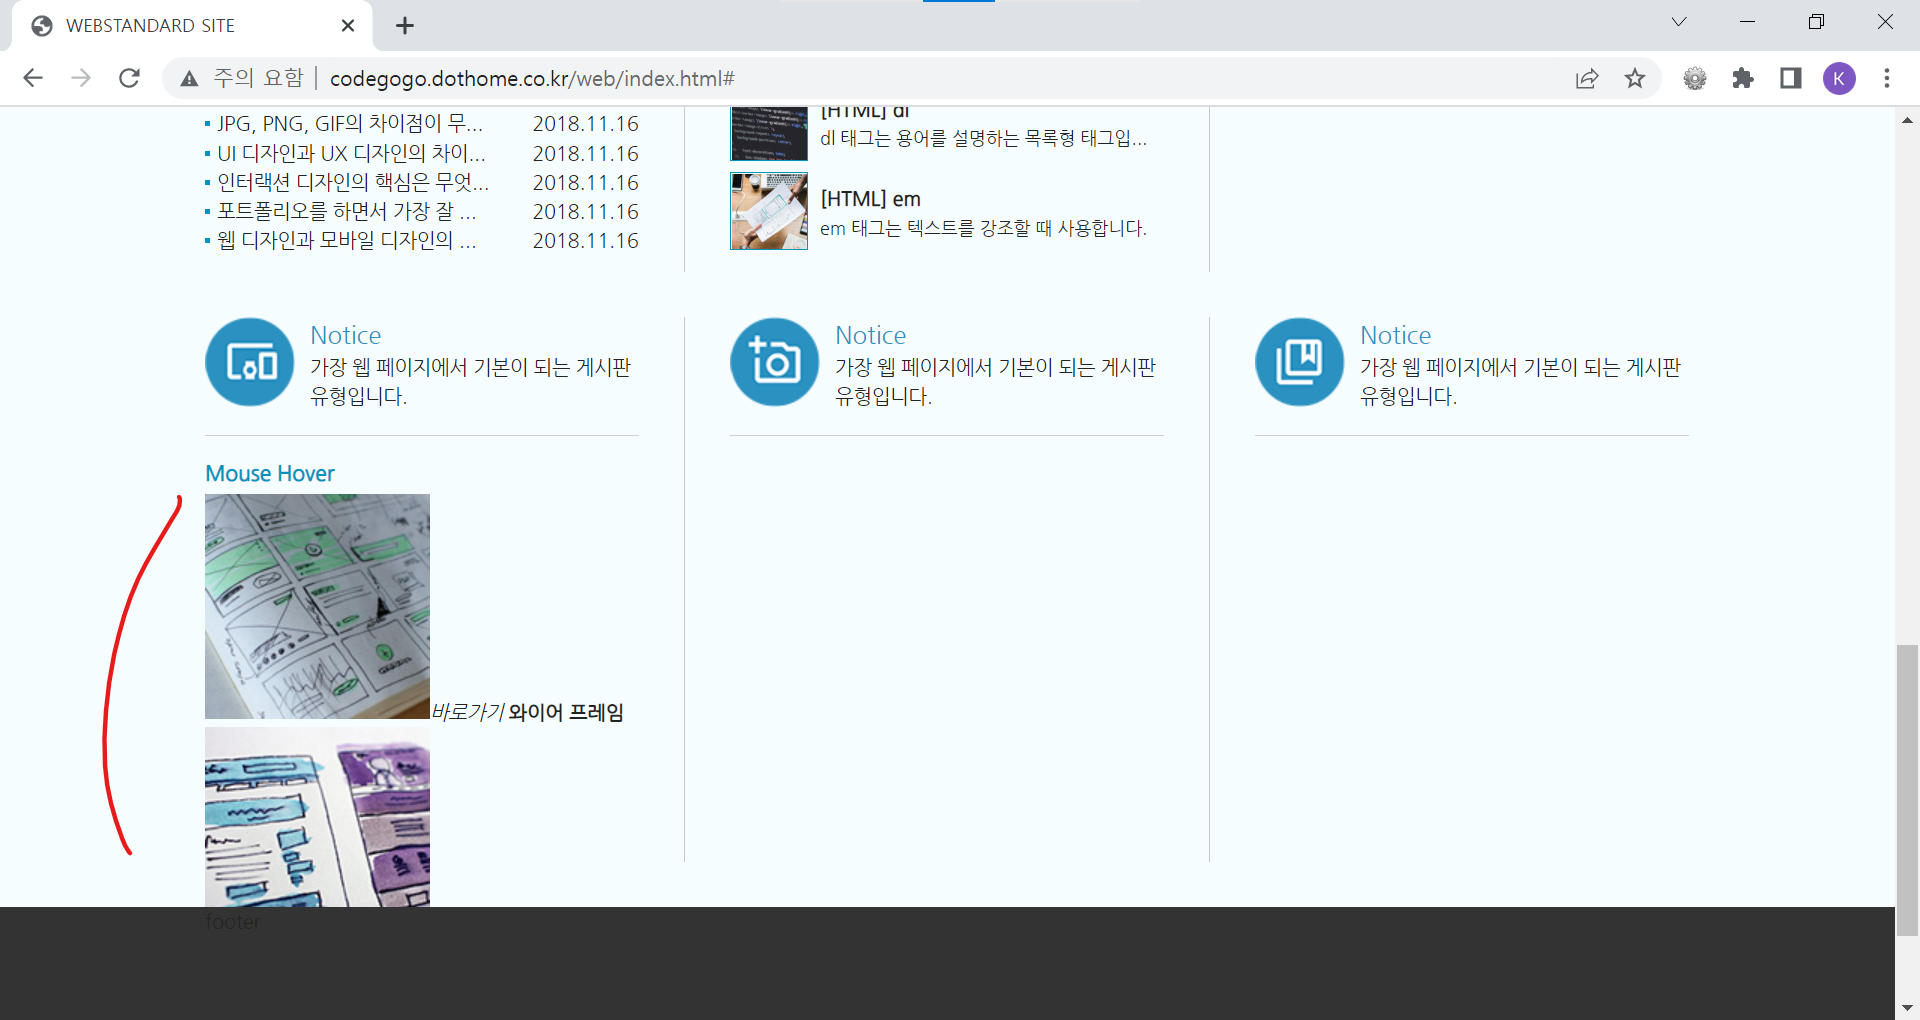This screenshot has height=1020, width=1920.
Task: Click the 와이어 프레임 caption
Action: coord(566,712)
